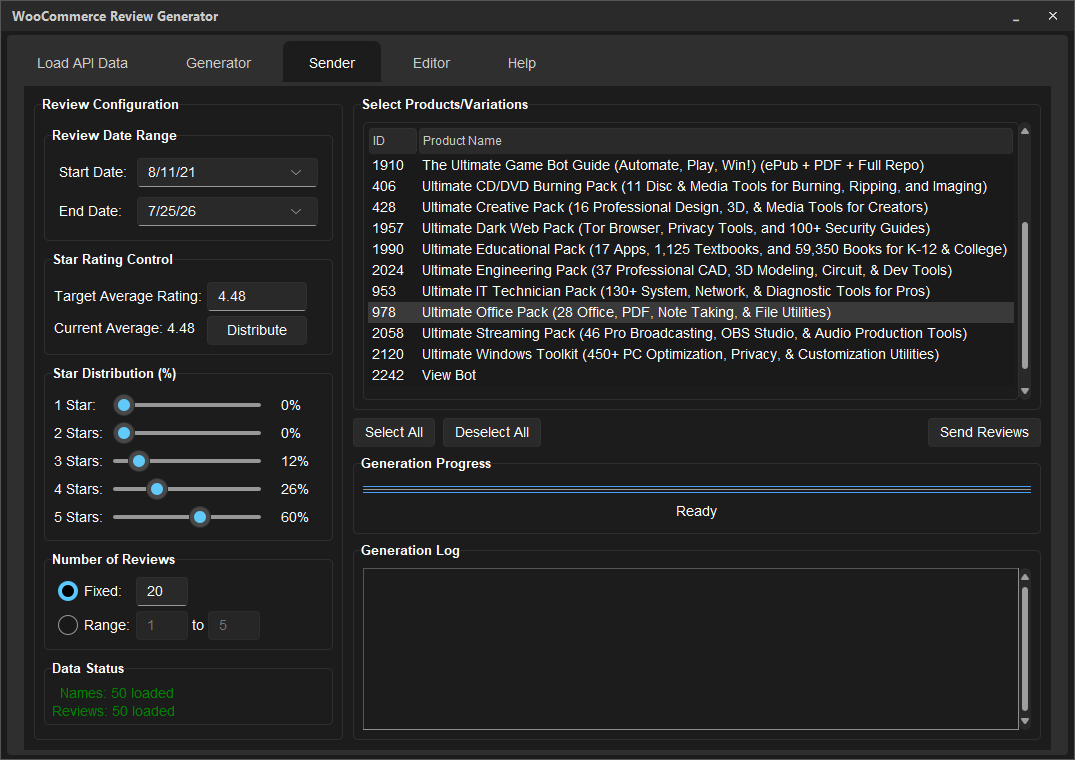The image size is (1075, 760).
Task: Select Ultimate Engineering Pack row
Action: pyautogui.click(x=691, y=270)
